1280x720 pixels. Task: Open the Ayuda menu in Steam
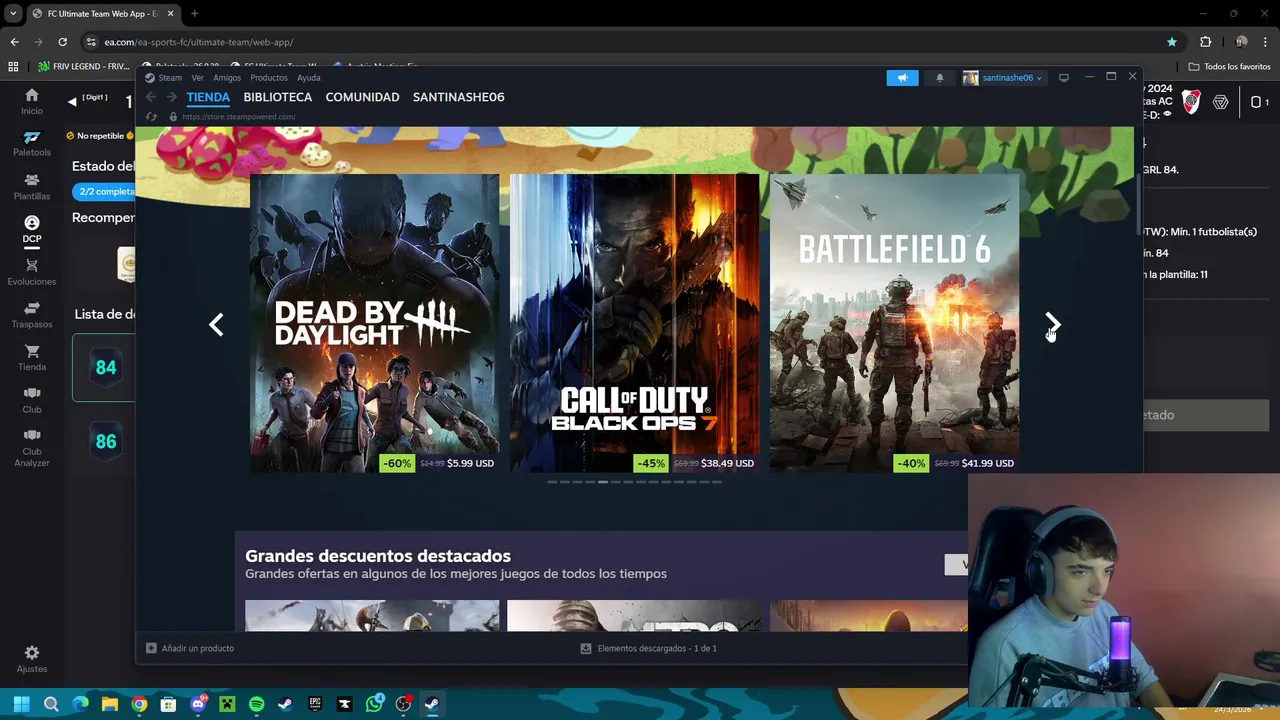[309, 78]
